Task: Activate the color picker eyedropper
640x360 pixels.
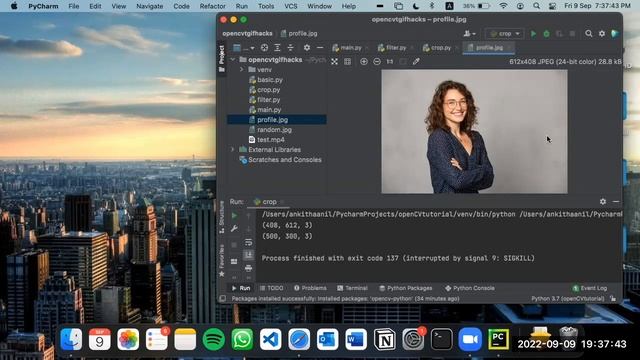Action: click(x=416, y=62)
